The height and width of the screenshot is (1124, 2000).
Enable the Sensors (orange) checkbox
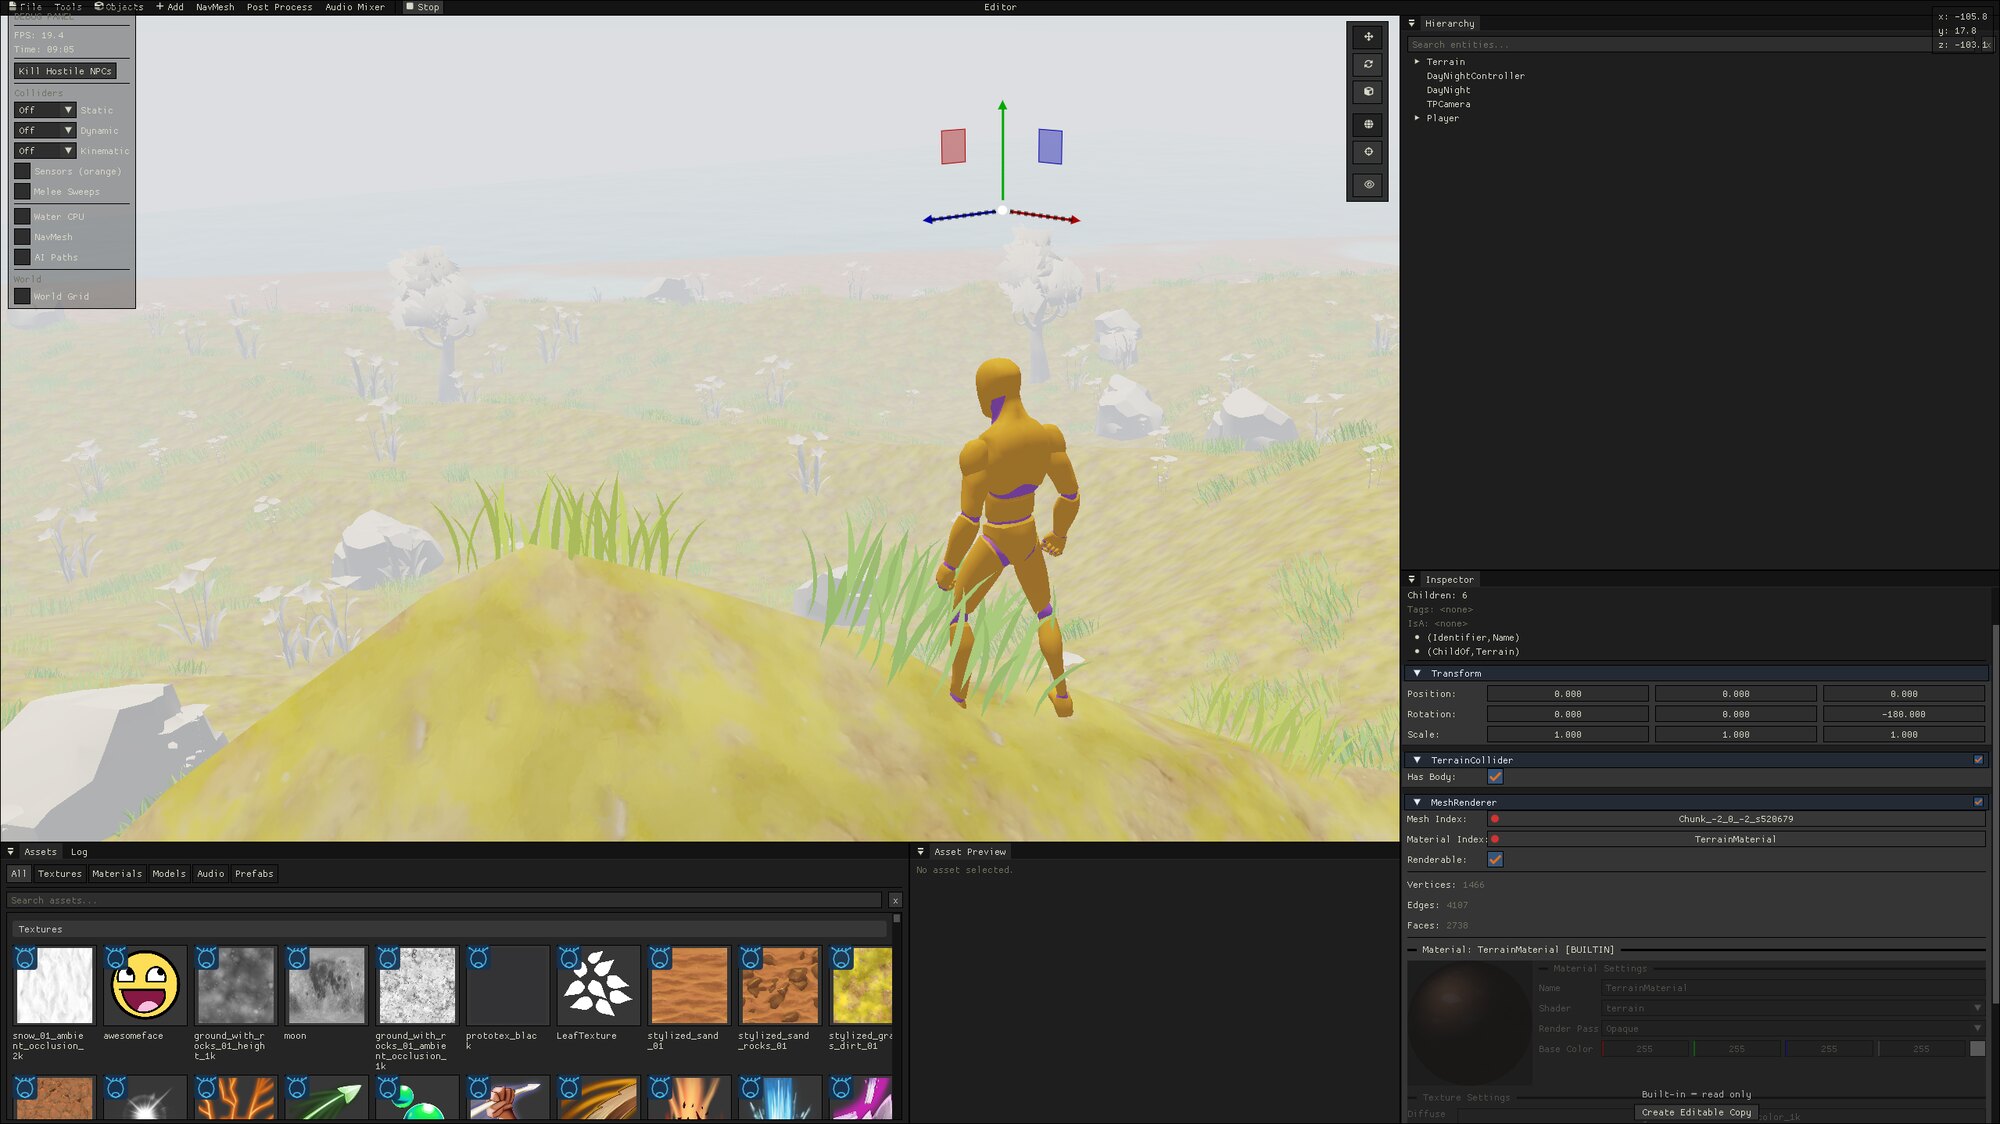coord(22,171)
